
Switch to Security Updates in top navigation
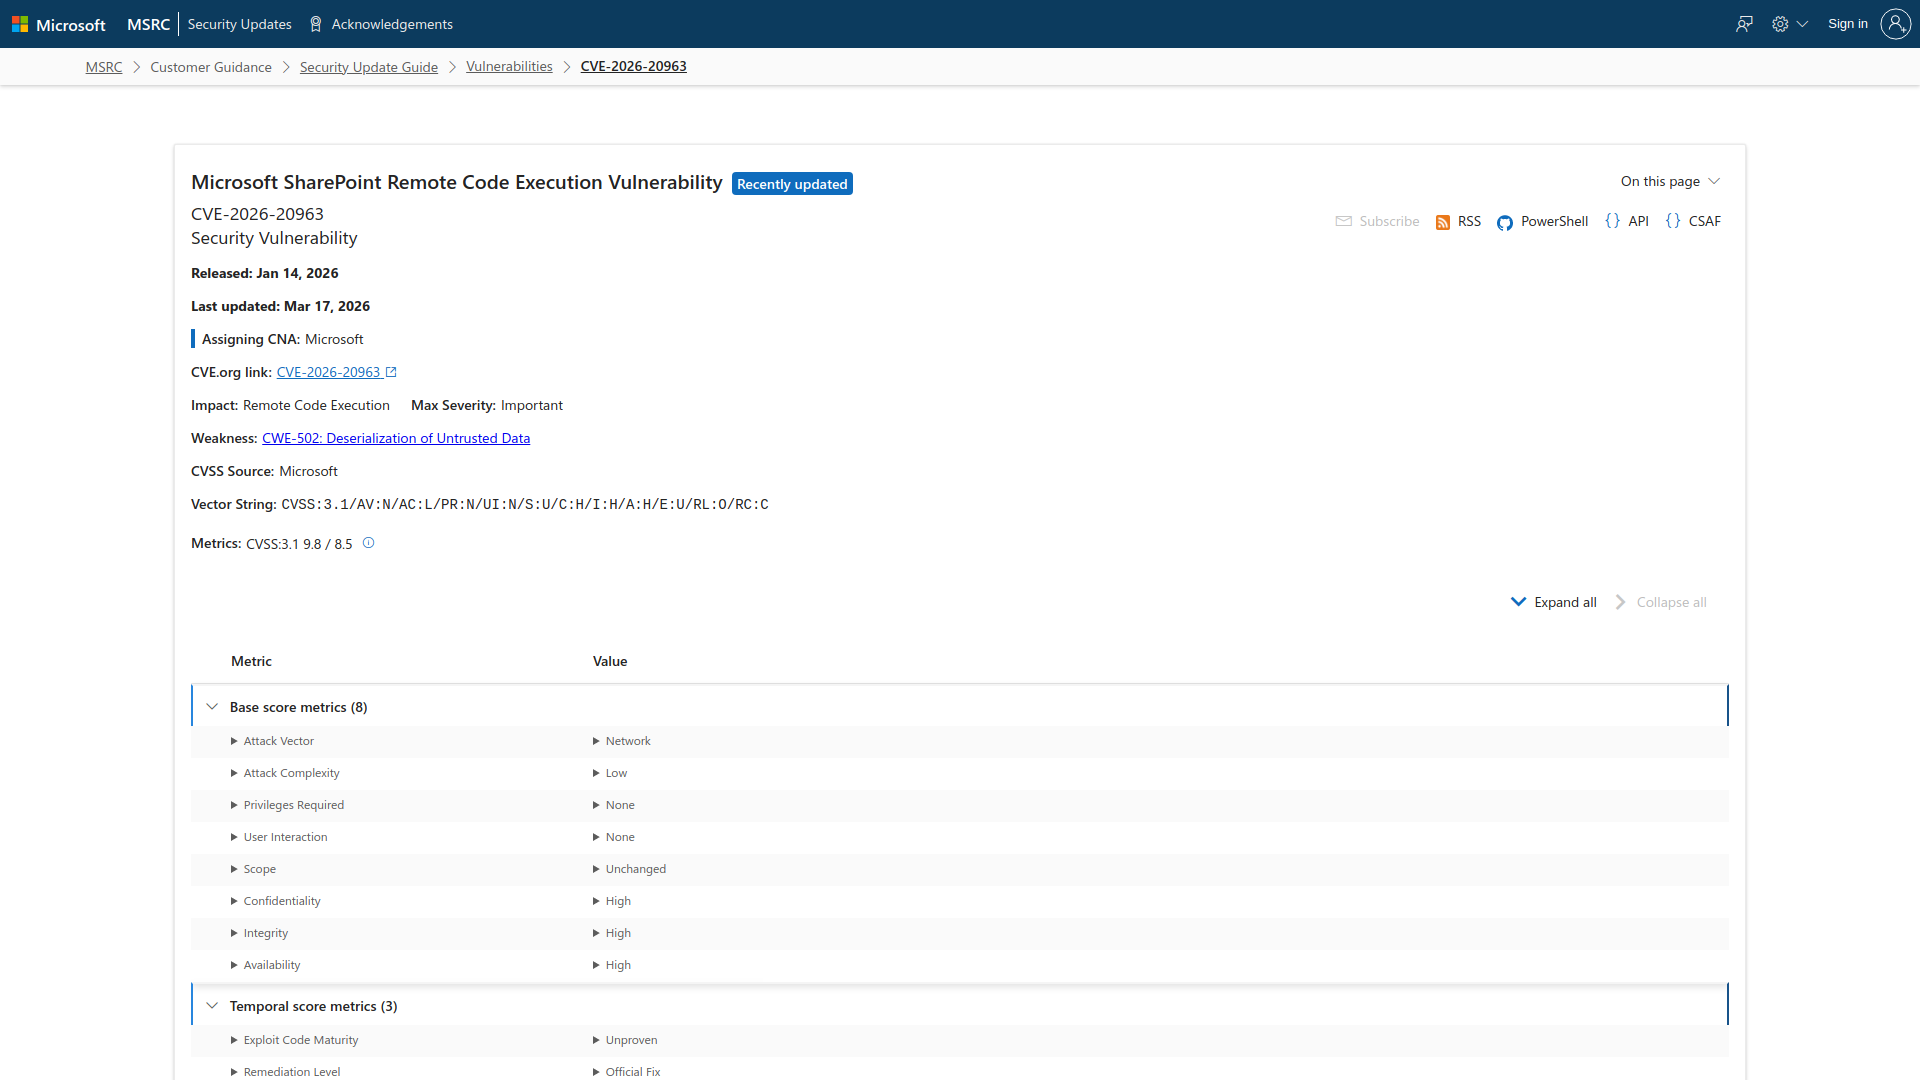239,23
